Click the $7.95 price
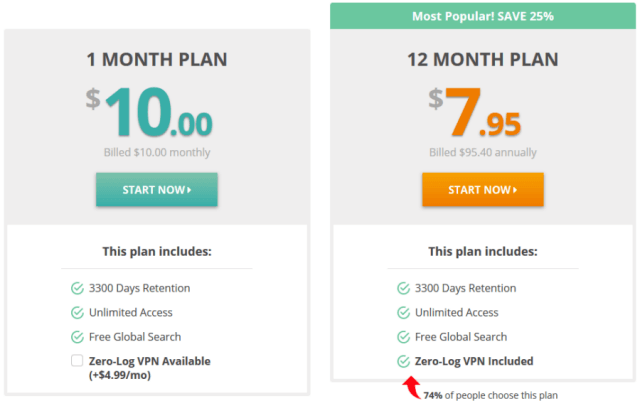 point(475,111)
